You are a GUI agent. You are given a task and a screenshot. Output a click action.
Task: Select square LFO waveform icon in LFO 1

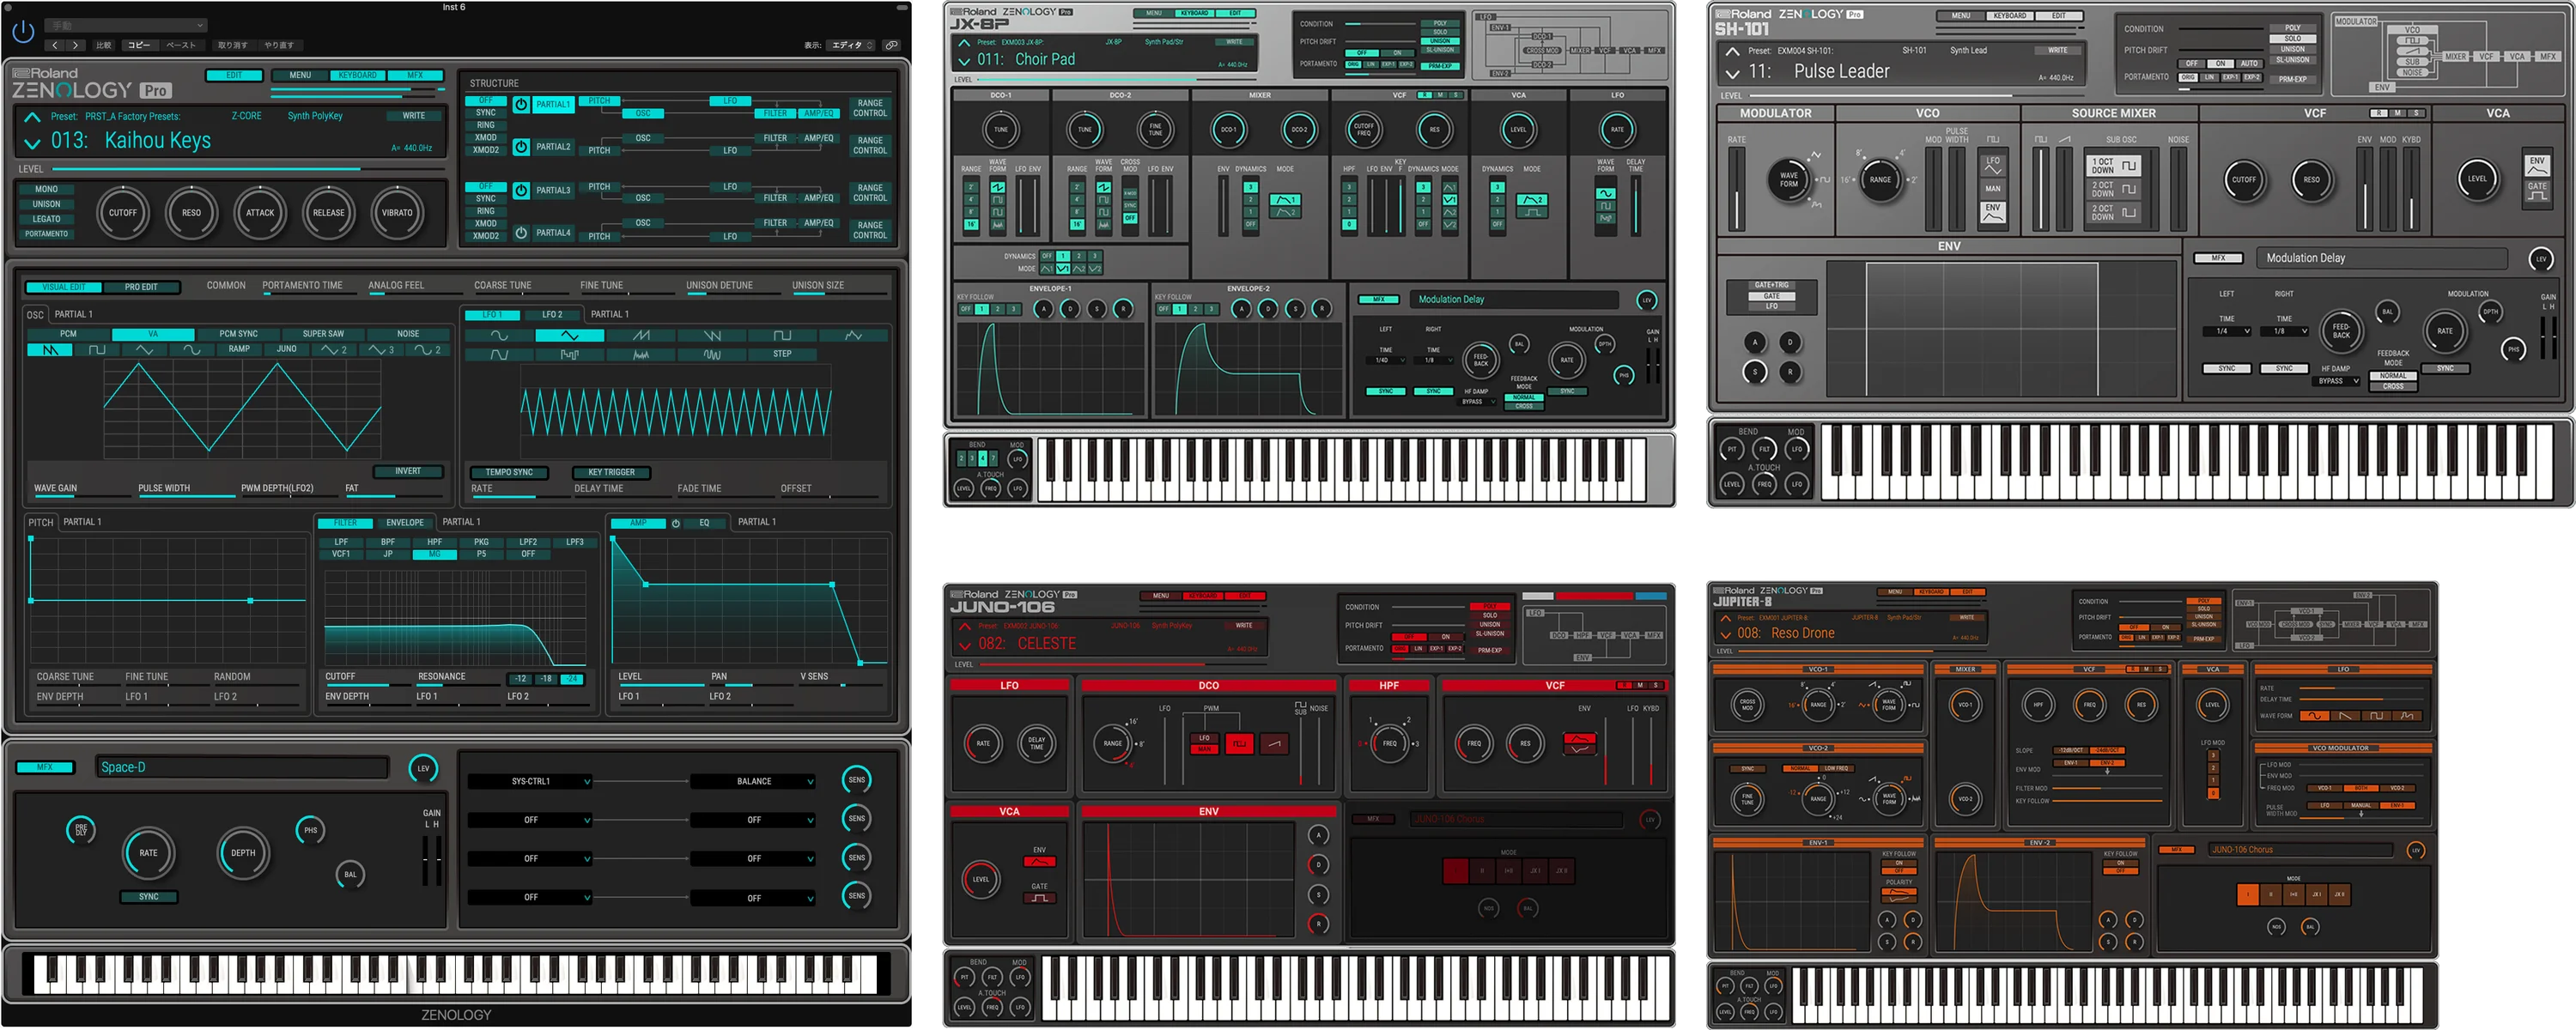tap(782, 336)
